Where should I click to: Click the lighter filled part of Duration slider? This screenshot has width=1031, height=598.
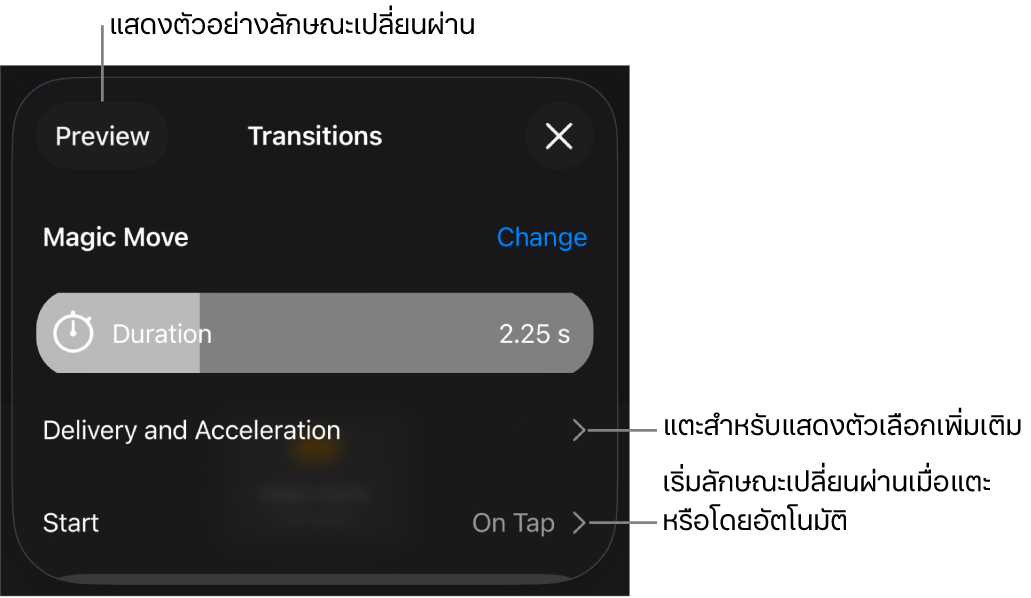(x=118, y=333)
